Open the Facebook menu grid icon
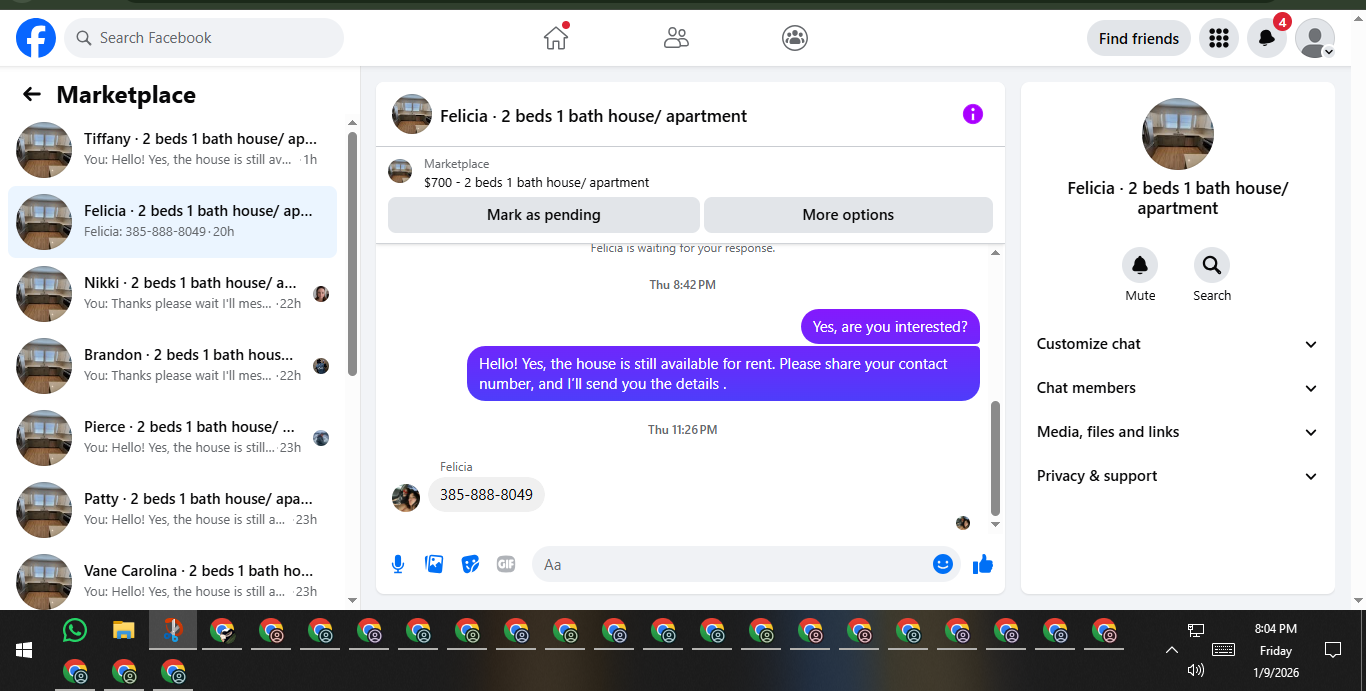The image size is (1366, 691). (1218, 38)
